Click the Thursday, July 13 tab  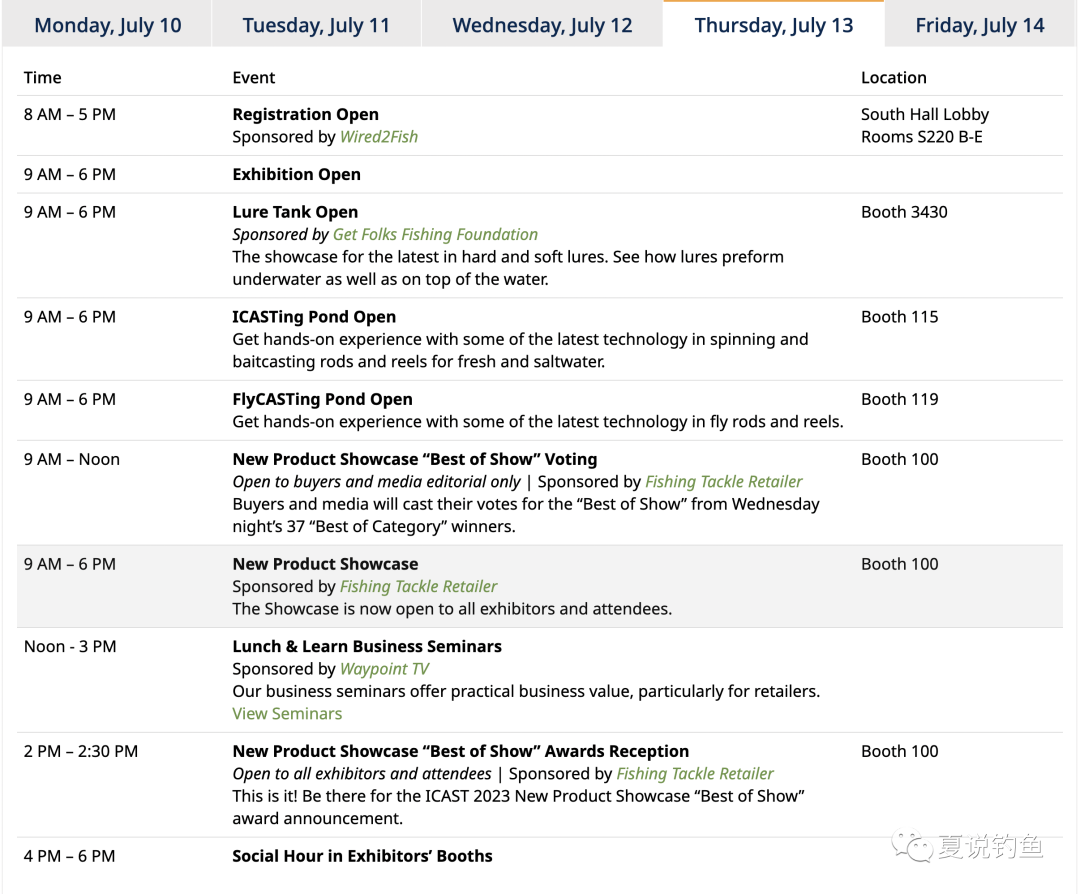point(774,25)
